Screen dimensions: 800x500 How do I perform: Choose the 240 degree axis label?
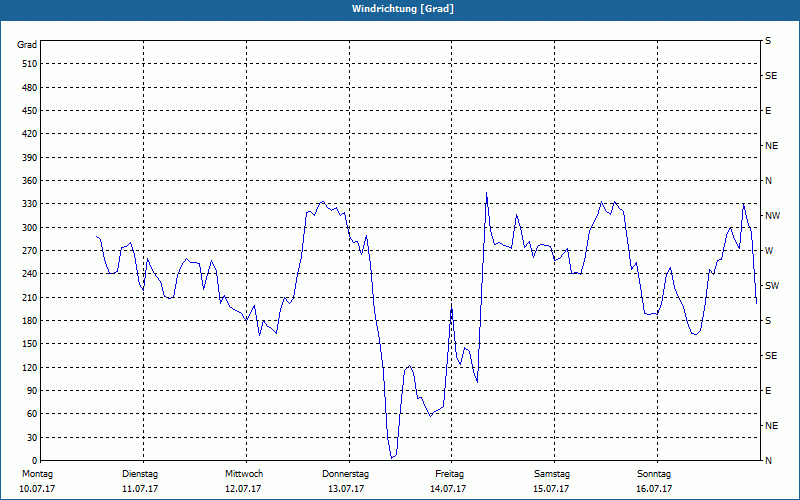[30, 274]
